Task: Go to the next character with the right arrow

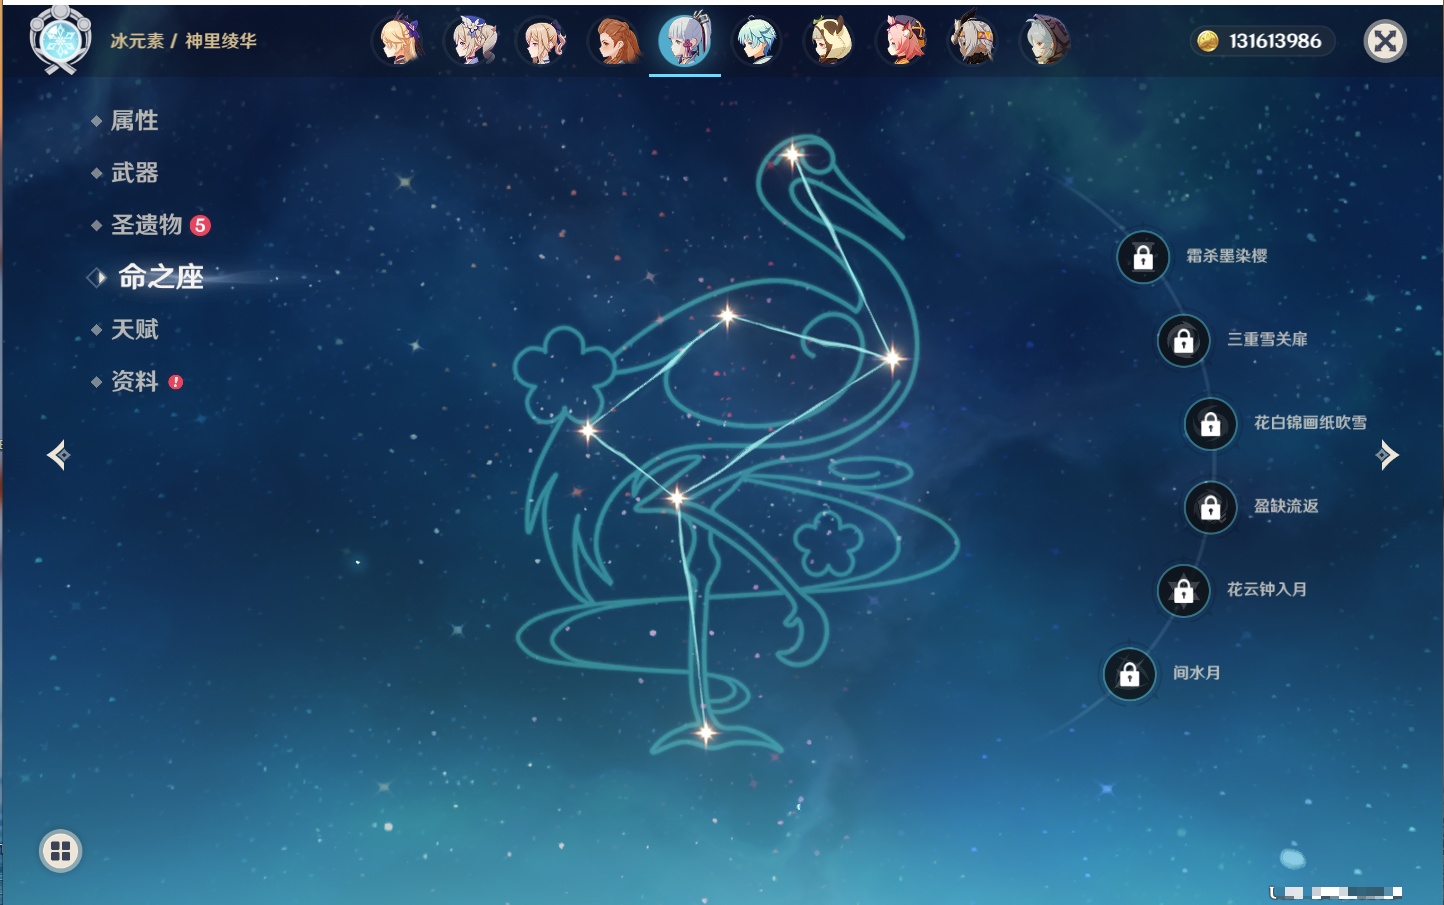Action: click(1387, 455)
